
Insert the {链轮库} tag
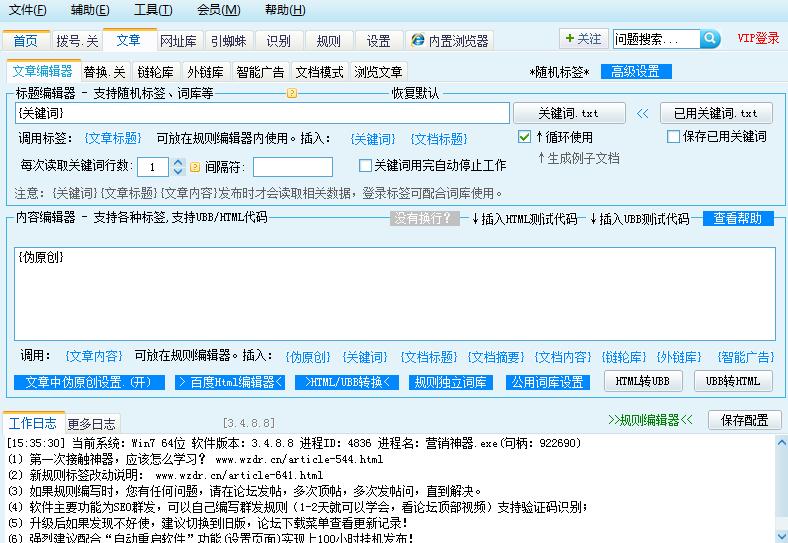[624, 357]
